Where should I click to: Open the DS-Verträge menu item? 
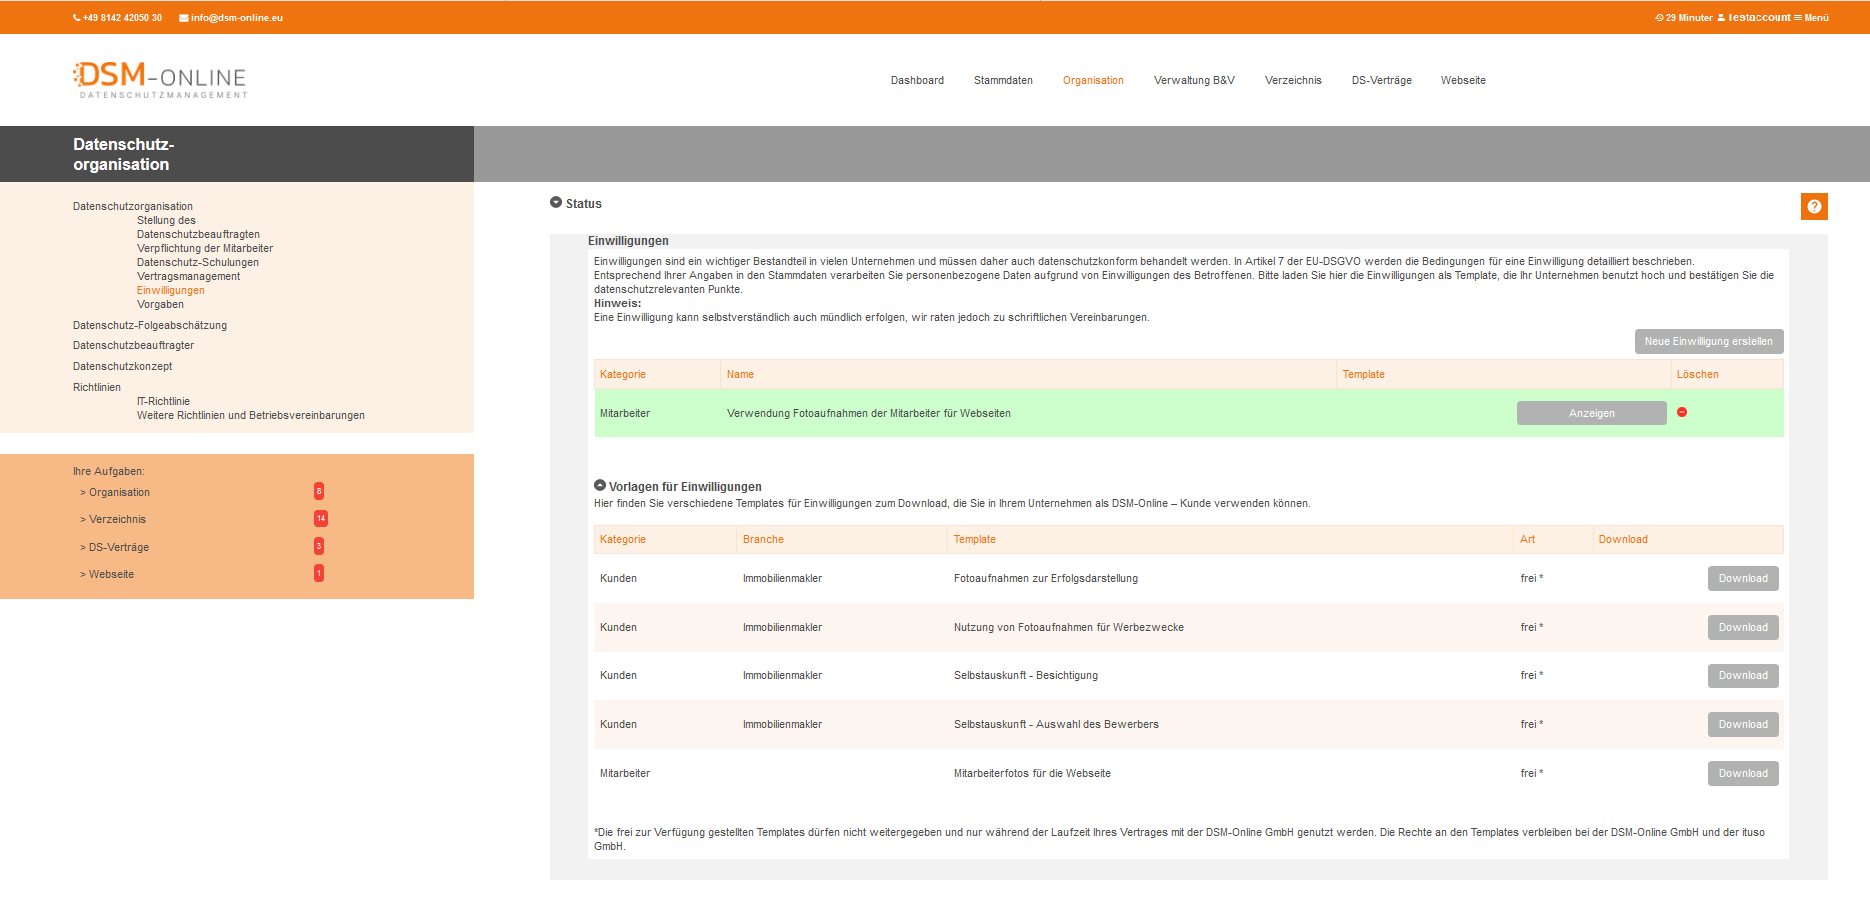(x=1381, y=80)
